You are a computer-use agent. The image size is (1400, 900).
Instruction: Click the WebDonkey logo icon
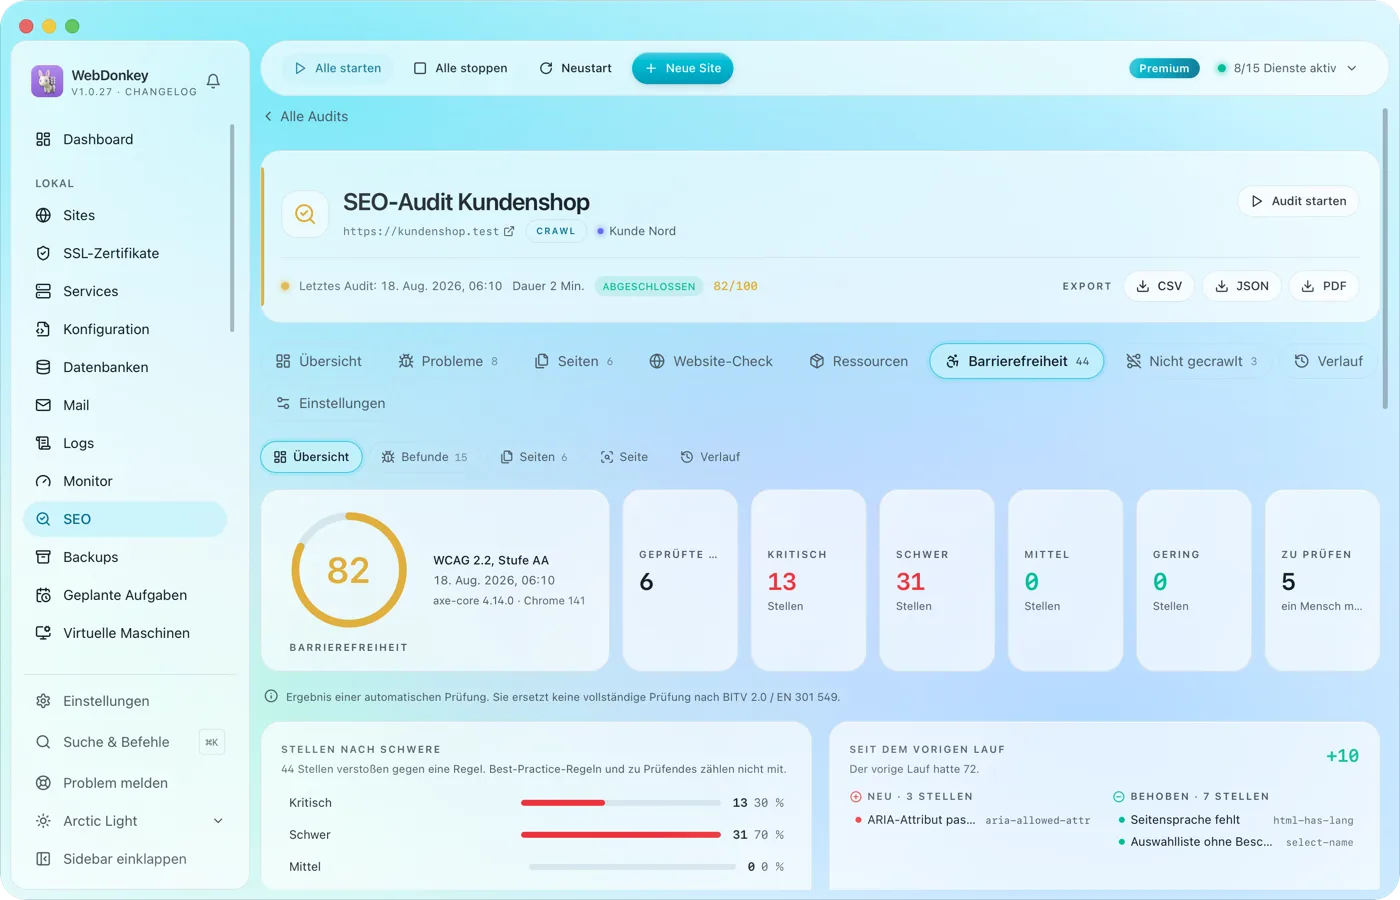(47, 81)
